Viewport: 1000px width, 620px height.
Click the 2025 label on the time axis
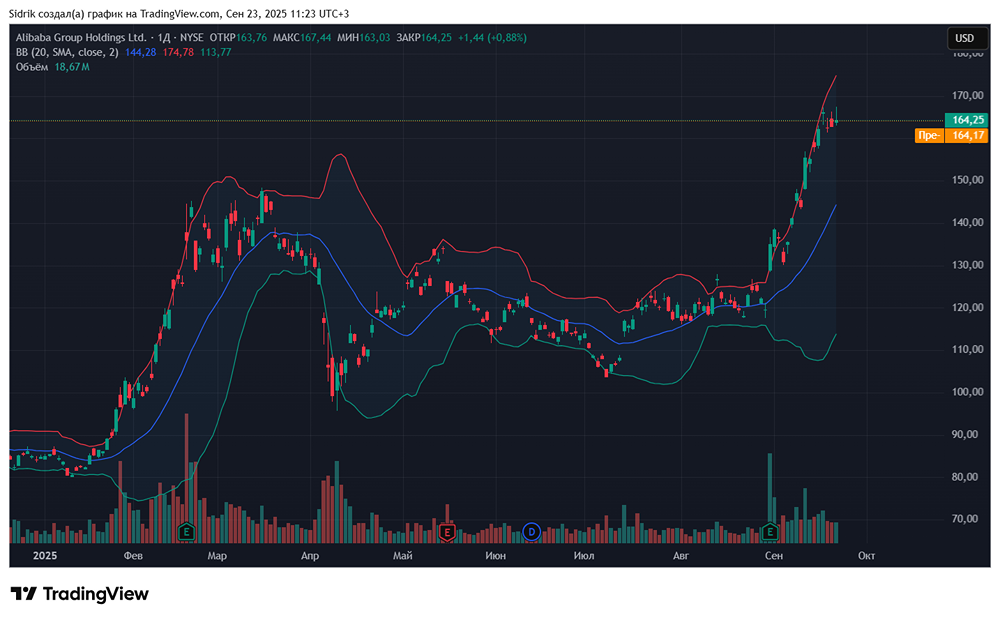(46, 555)
